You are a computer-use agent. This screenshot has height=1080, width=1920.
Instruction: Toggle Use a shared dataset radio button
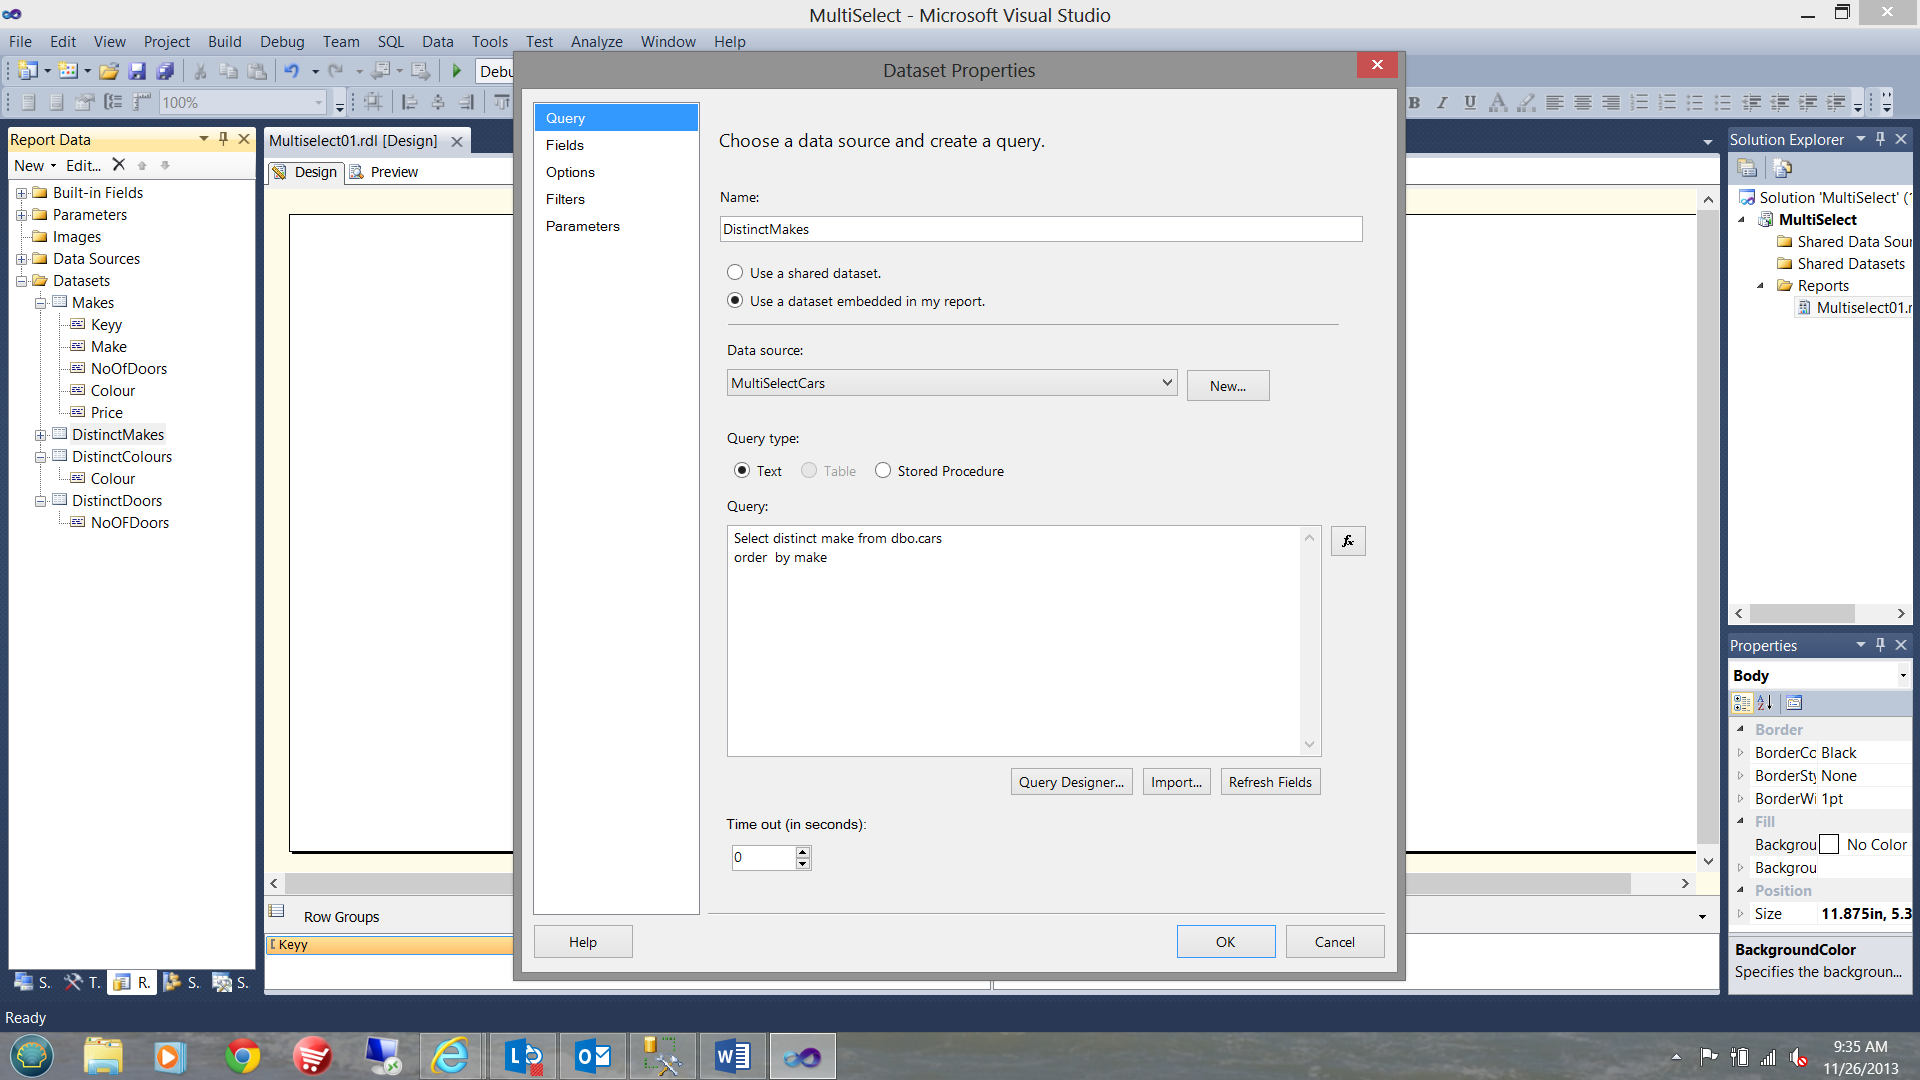coord(735,273)
